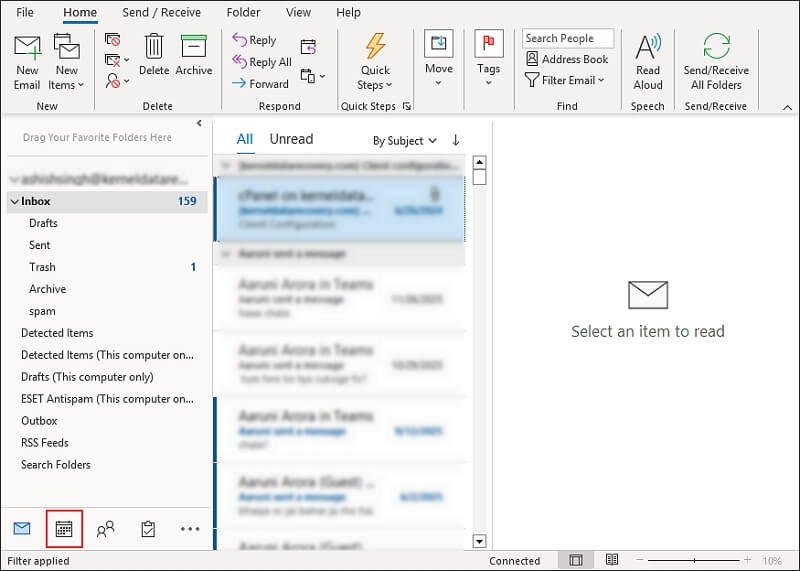Expand the By Subject sort dropdown

405,141
